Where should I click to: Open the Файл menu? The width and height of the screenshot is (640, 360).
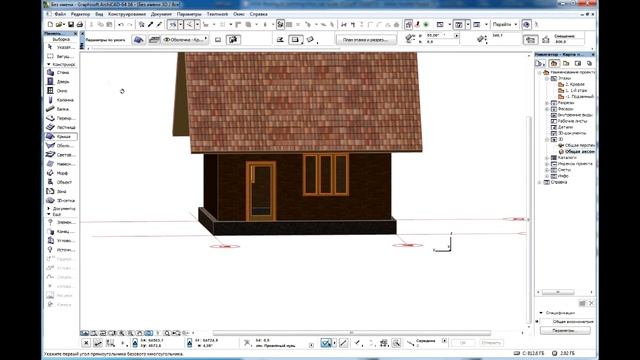point(60,14)
